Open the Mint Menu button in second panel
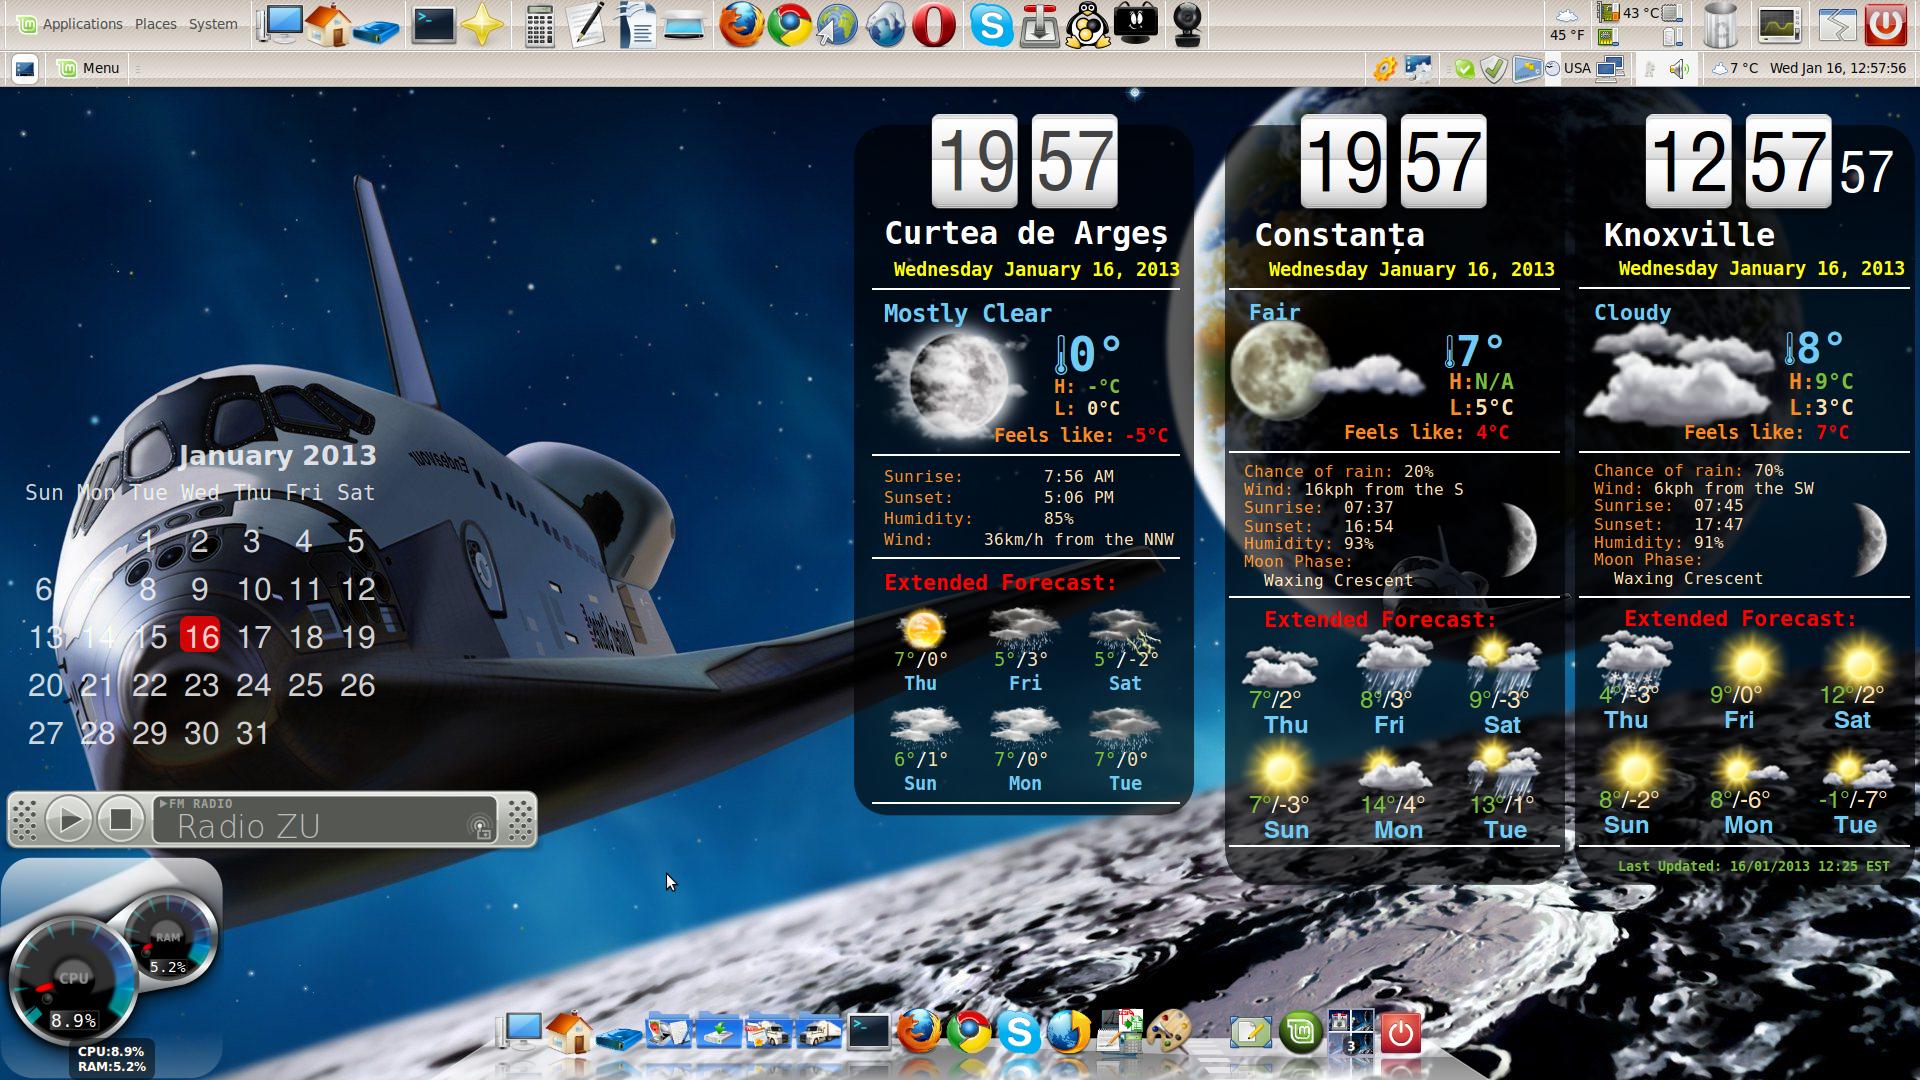 coord(89,68)
